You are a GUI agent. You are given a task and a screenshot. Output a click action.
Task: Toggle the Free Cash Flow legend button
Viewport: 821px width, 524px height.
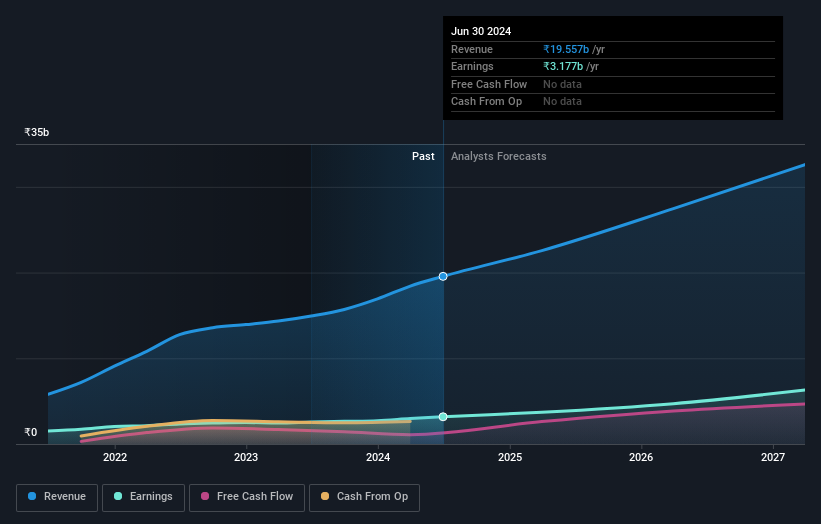[x=247, y=497]
